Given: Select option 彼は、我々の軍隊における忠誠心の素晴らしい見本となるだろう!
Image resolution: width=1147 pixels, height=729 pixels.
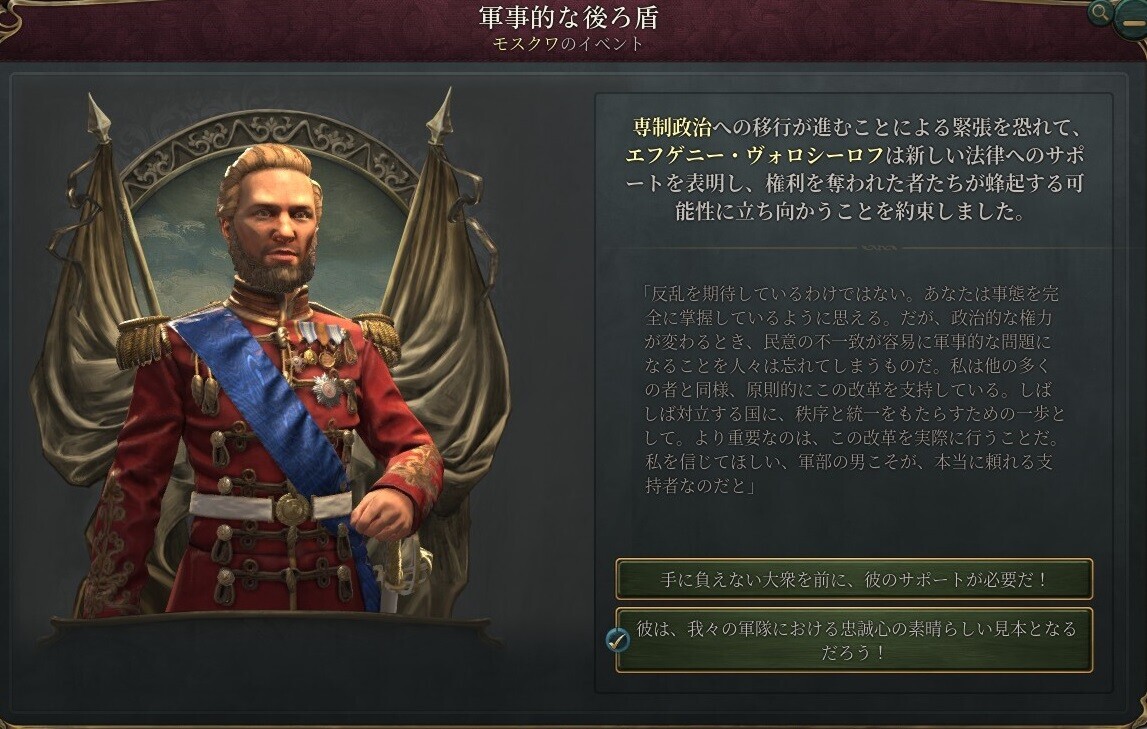Looking at the screenshot, I should [x=854, y=640].
